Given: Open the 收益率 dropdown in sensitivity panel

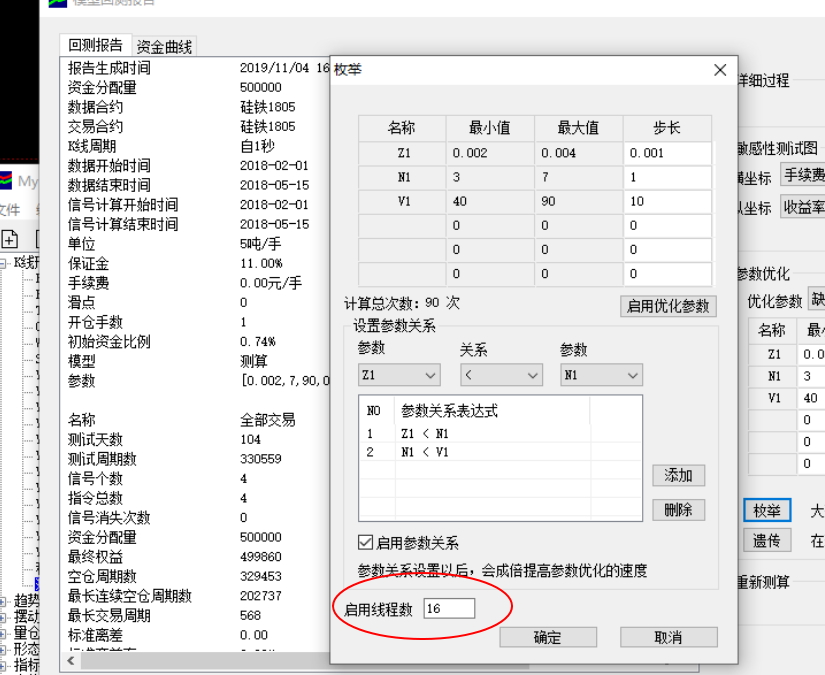Looking at the screenshot, I should pyautogui.click(x=803, y=208).
